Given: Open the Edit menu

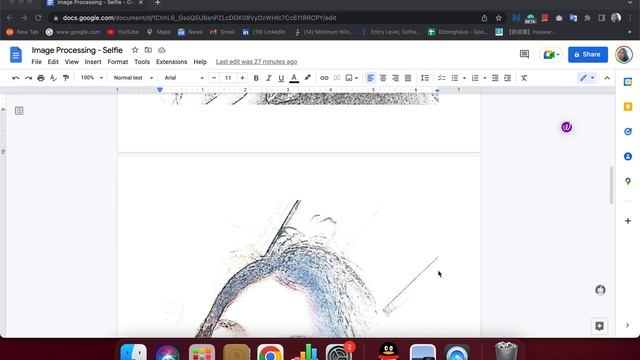Looking at the screenshot, I should pyautogui.click(x=53, y=62).
